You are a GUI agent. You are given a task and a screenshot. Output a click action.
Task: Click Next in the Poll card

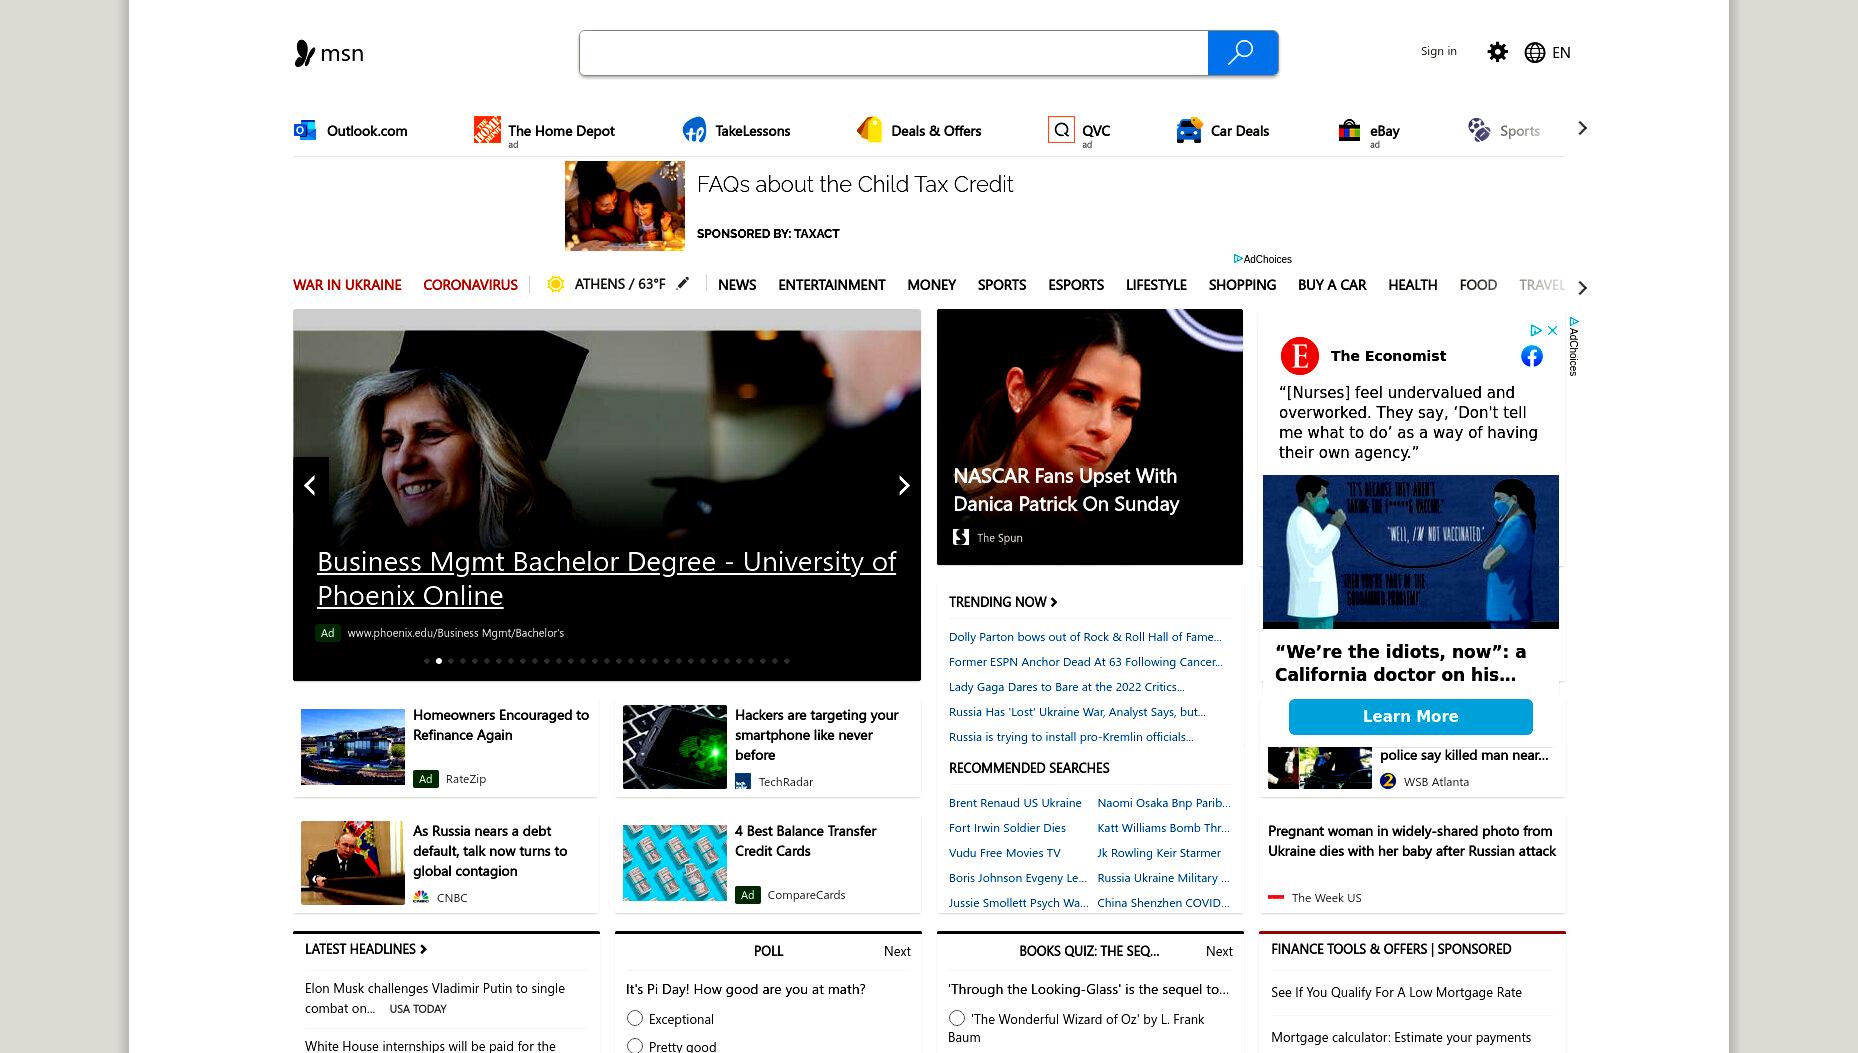tap(897, 951)
